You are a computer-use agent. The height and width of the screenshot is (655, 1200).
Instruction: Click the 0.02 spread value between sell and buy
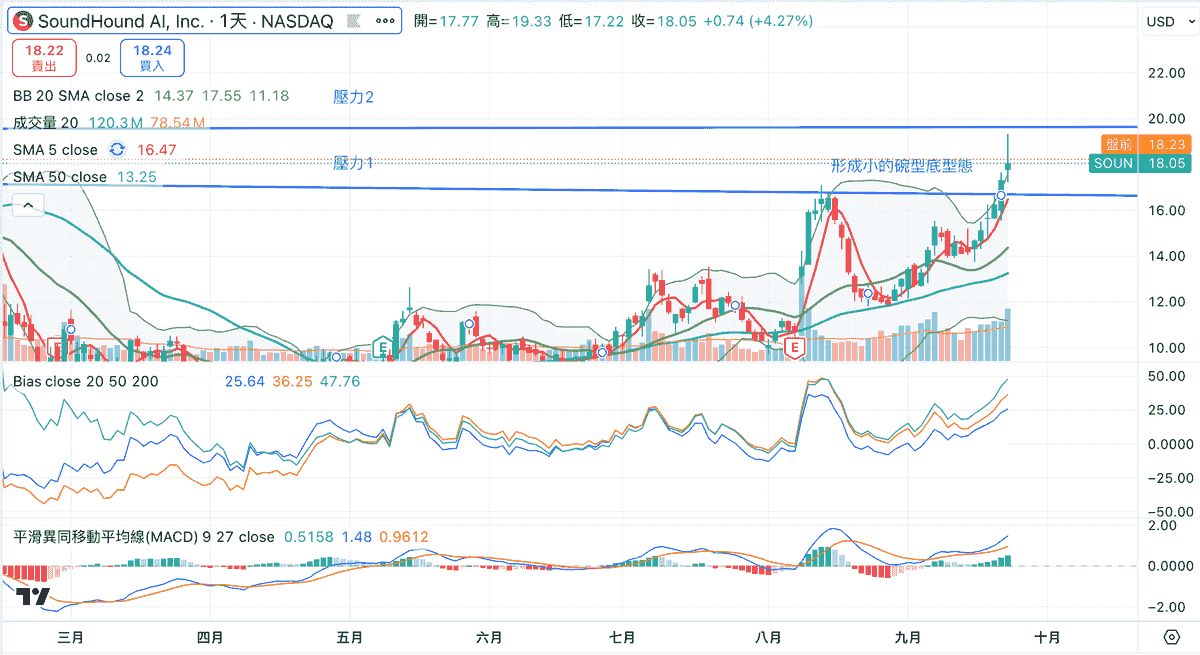coord(98,58)
